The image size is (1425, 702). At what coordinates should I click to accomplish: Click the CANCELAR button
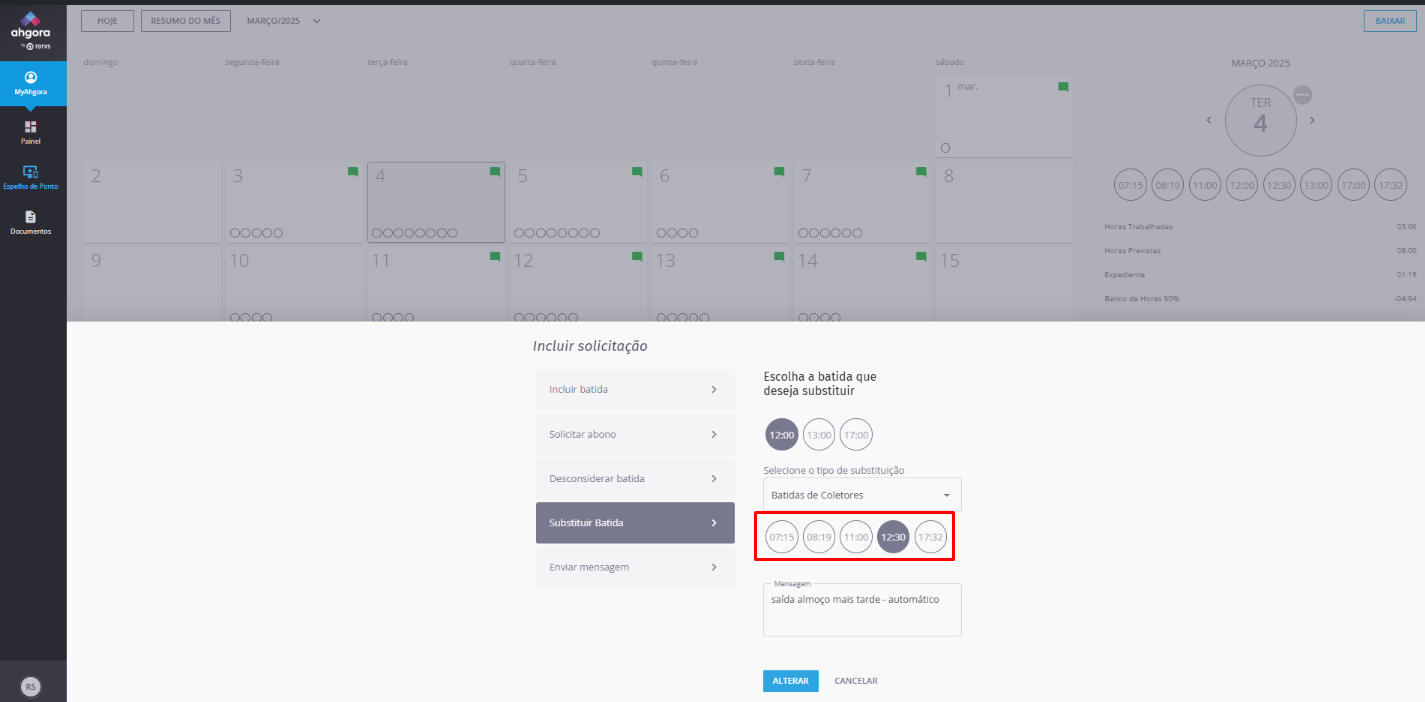(856, 681)
